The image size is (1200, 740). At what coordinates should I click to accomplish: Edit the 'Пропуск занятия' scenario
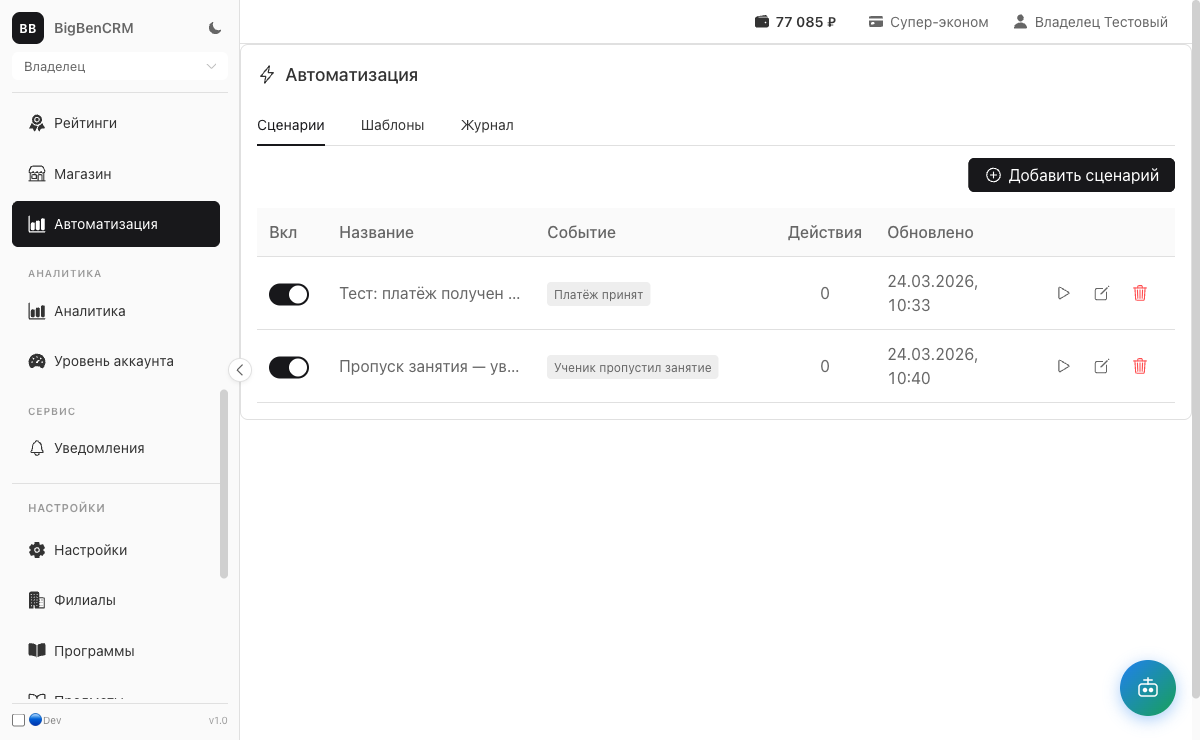coord(1101,366)
